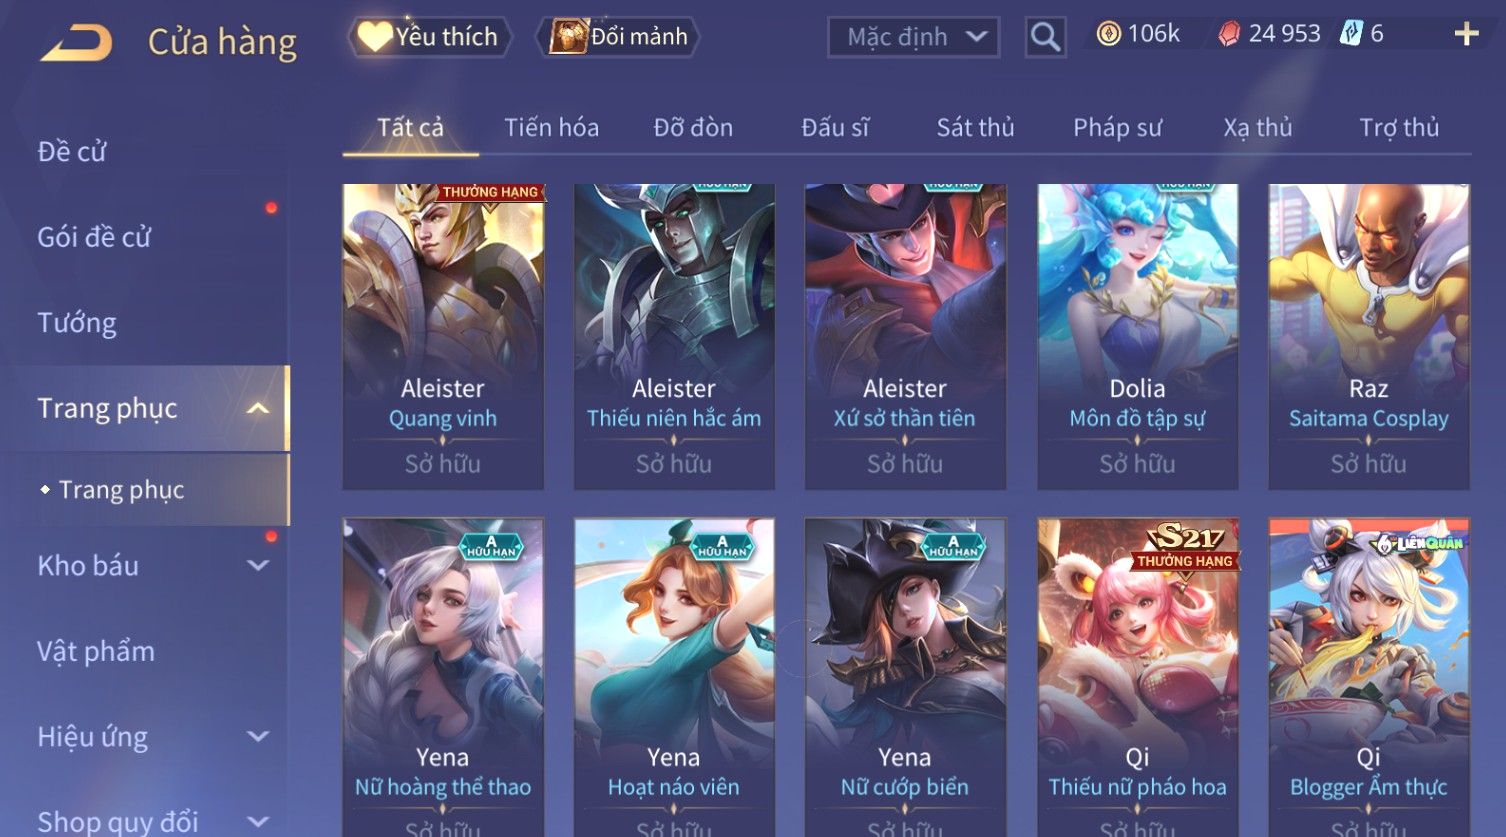Select the Raz Saitama Cosplay skin card
Image resolution: width=1506 pixels, height=837 pixels.
click(x=1368, y=337)
